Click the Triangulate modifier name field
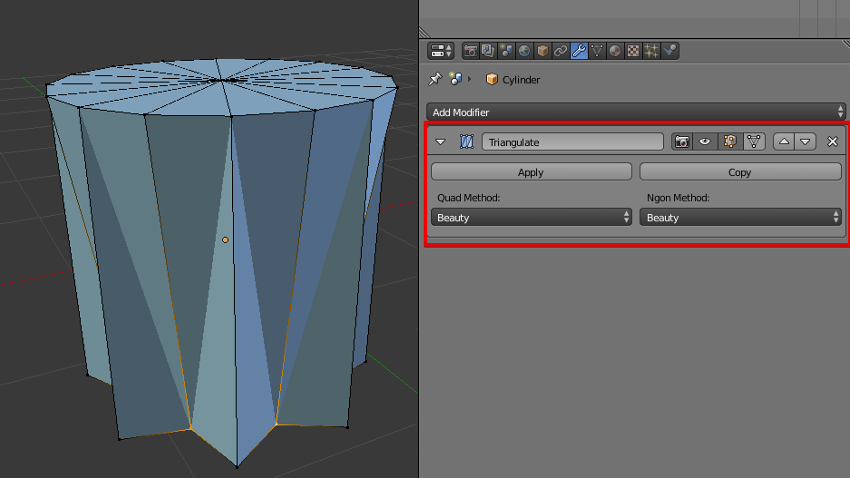This screenshot has width=850, height=478. pyautogui.click(x=572, y=142)
